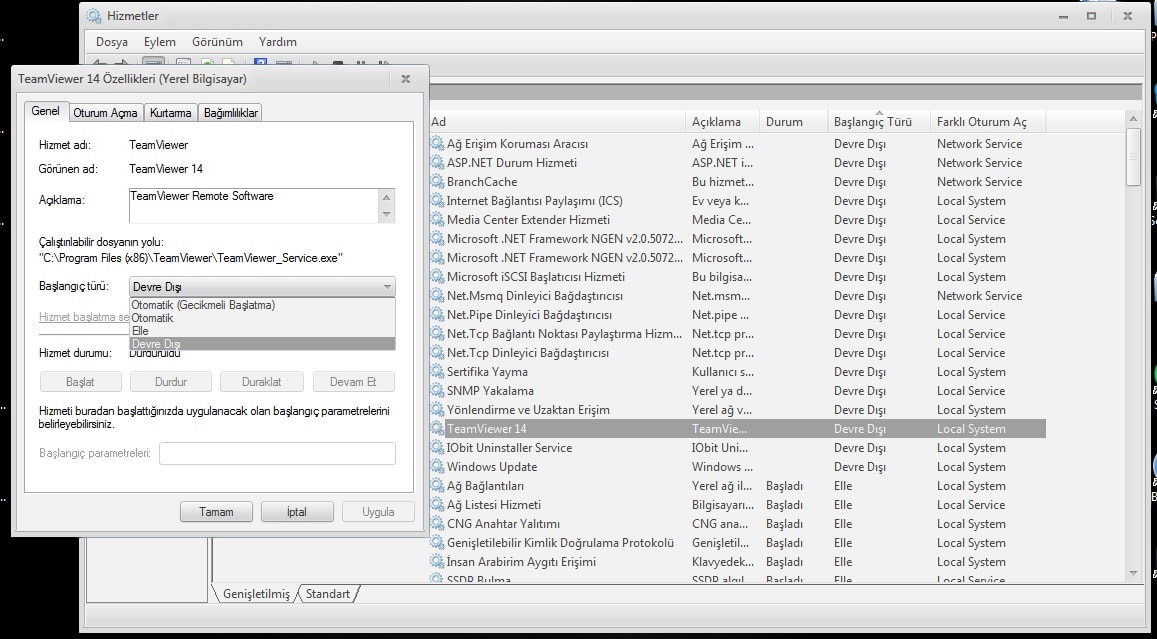Click gear icon beside Internet Bağlantısı Paylaşımı (ICS)
The height and width of the screenshot is (639, 1157).
click(x=438, y=201)
